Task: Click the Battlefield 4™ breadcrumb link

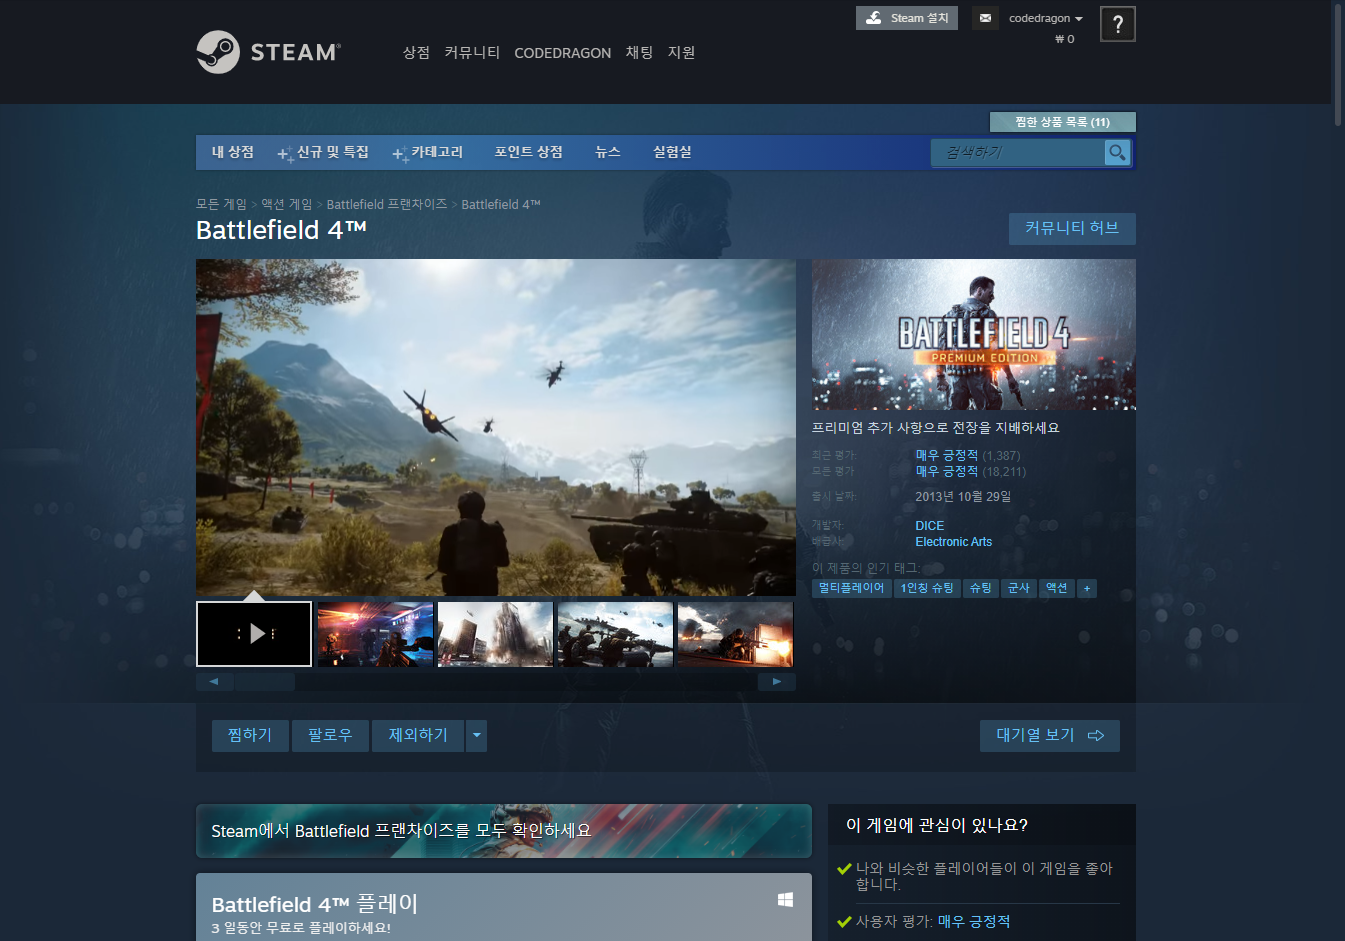Action: click(501, 204)
